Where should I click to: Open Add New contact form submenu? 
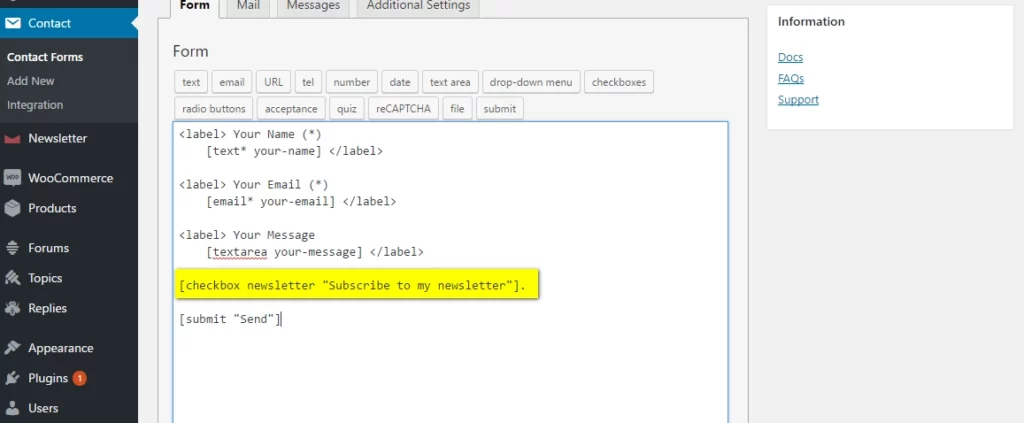[31, 81]
